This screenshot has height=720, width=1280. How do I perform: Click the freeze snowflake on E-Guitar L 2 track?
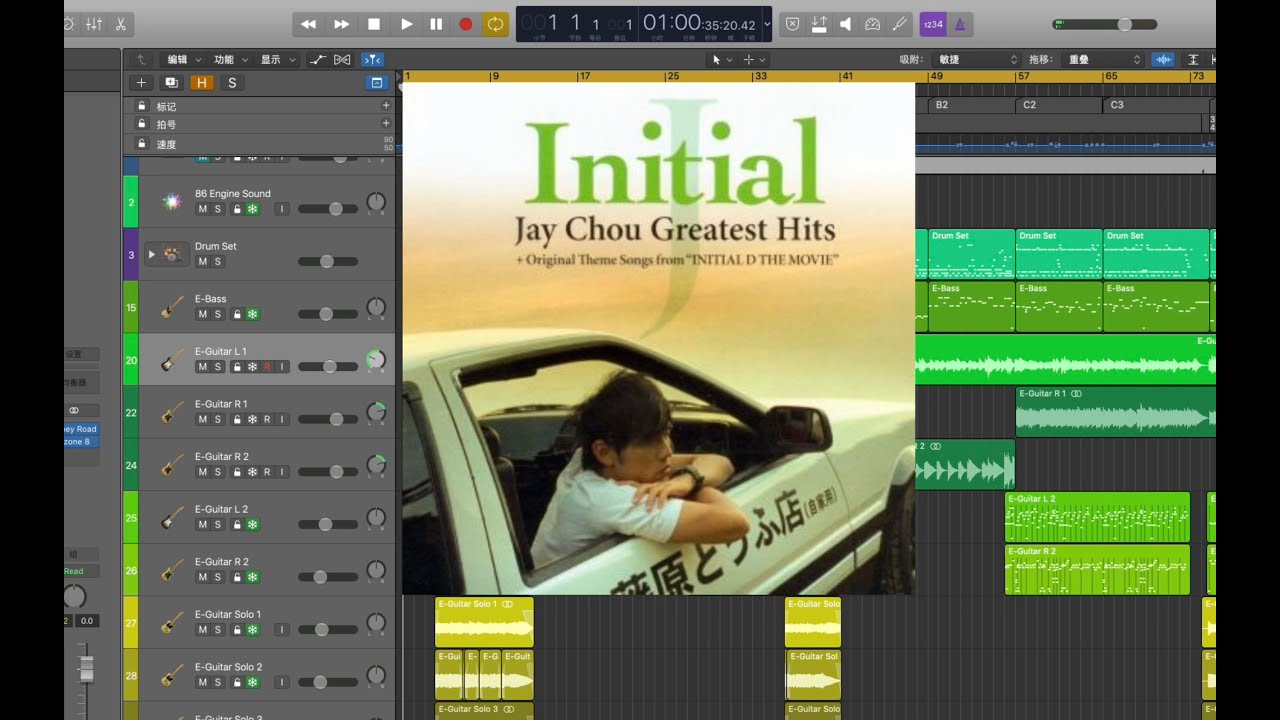(252, 524)
